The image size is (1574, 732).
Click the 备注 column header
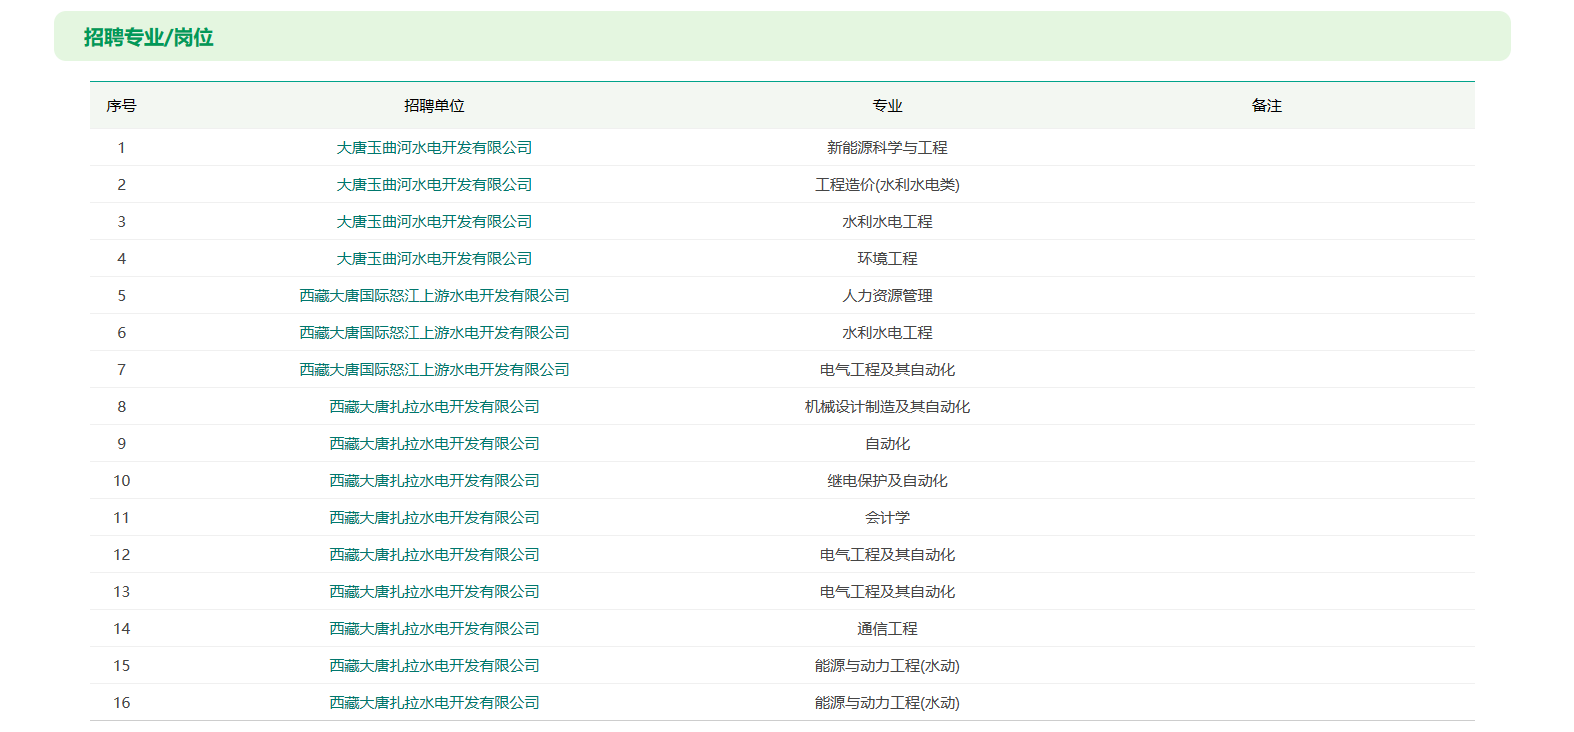tap(1266, 106)
